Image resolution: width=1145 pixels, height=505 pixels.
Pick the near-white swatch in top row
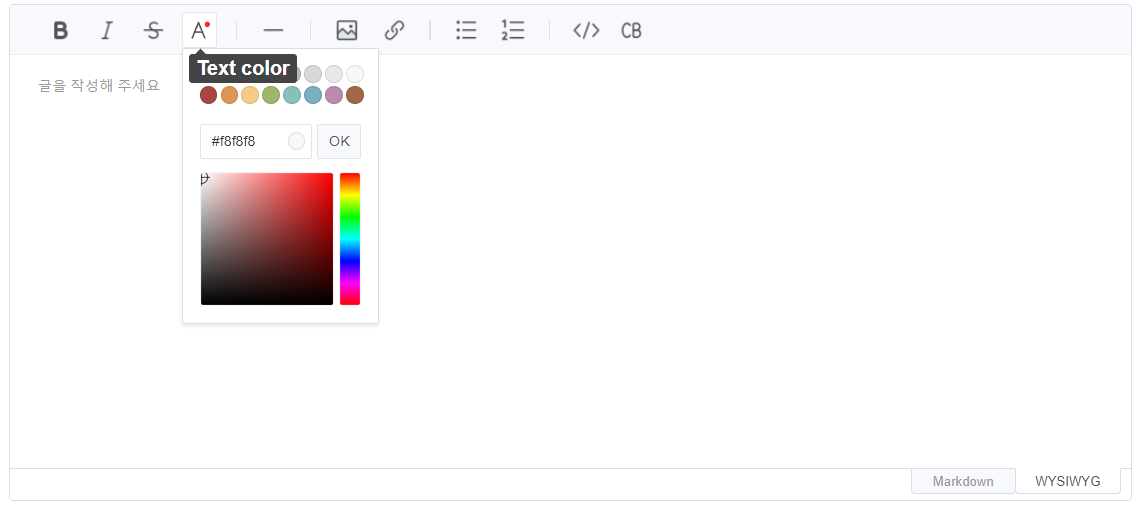click(x=355, y=74)
